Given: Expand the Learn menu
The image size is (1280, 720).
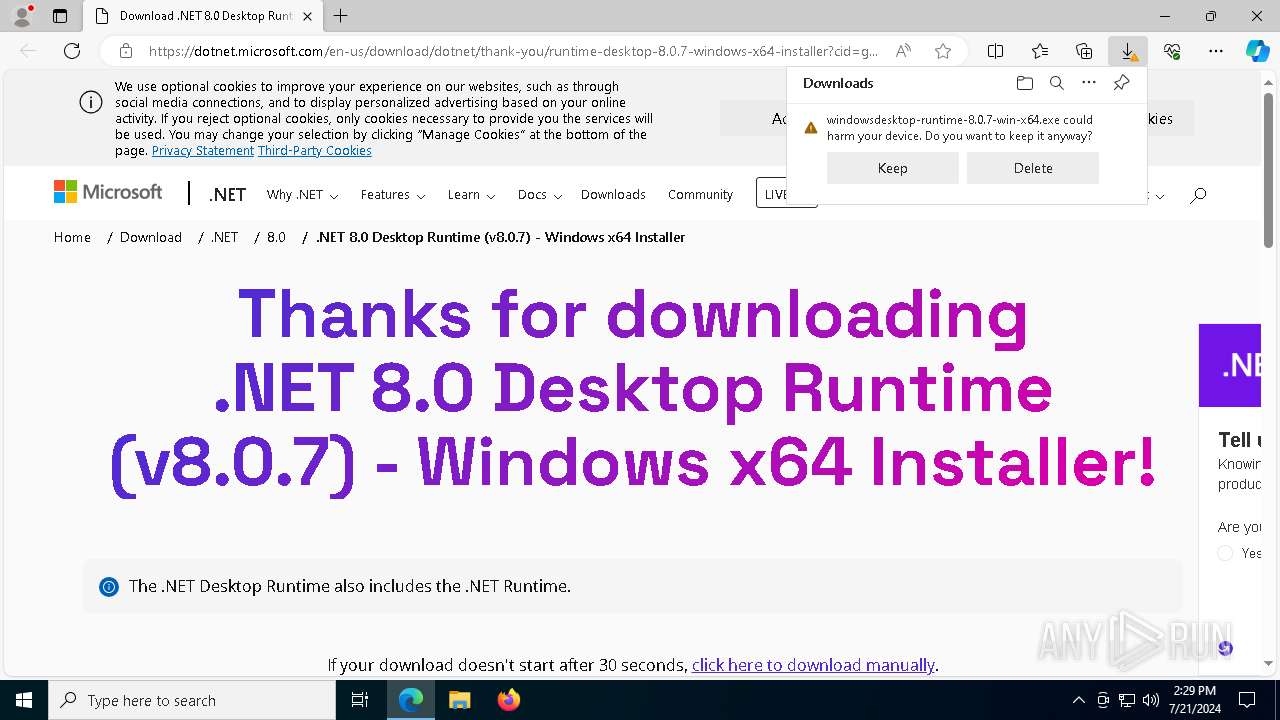Looking at the screenshot, I should 471,195.
